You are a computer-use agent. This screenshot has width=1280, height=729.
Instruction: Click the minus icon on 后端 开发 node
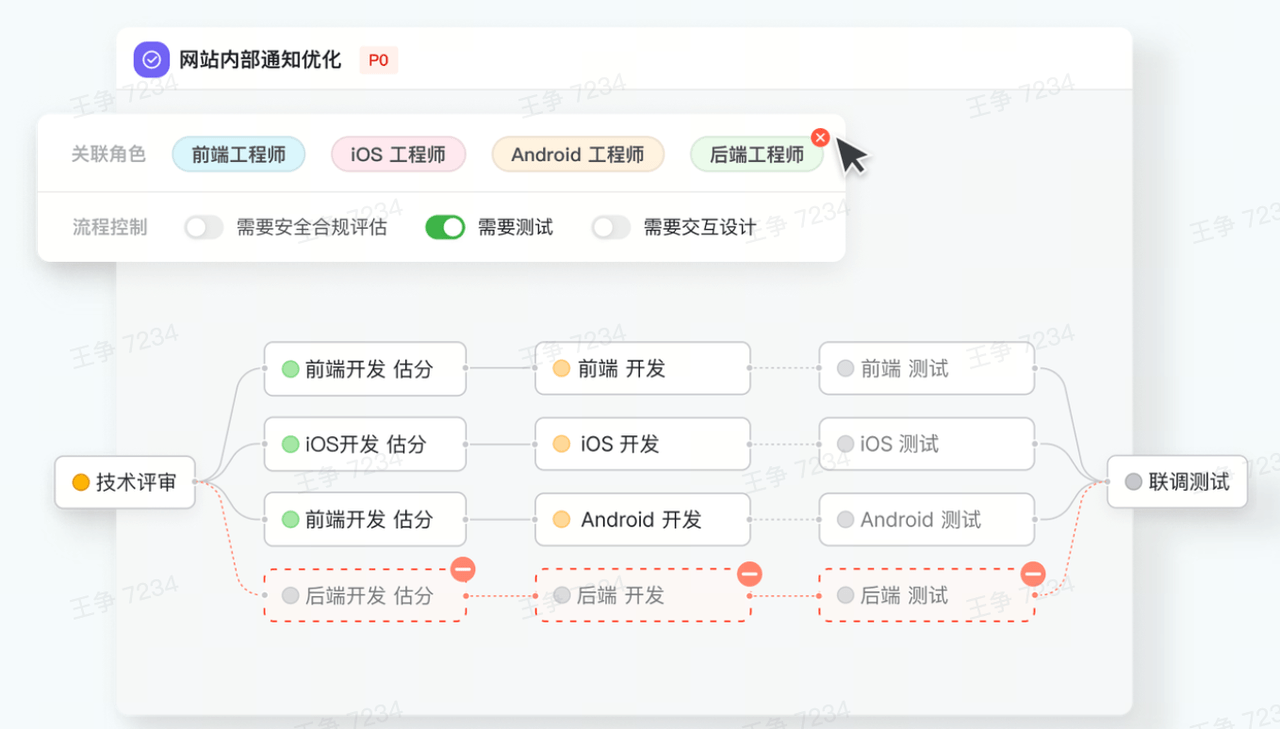(x=749, y=573)
